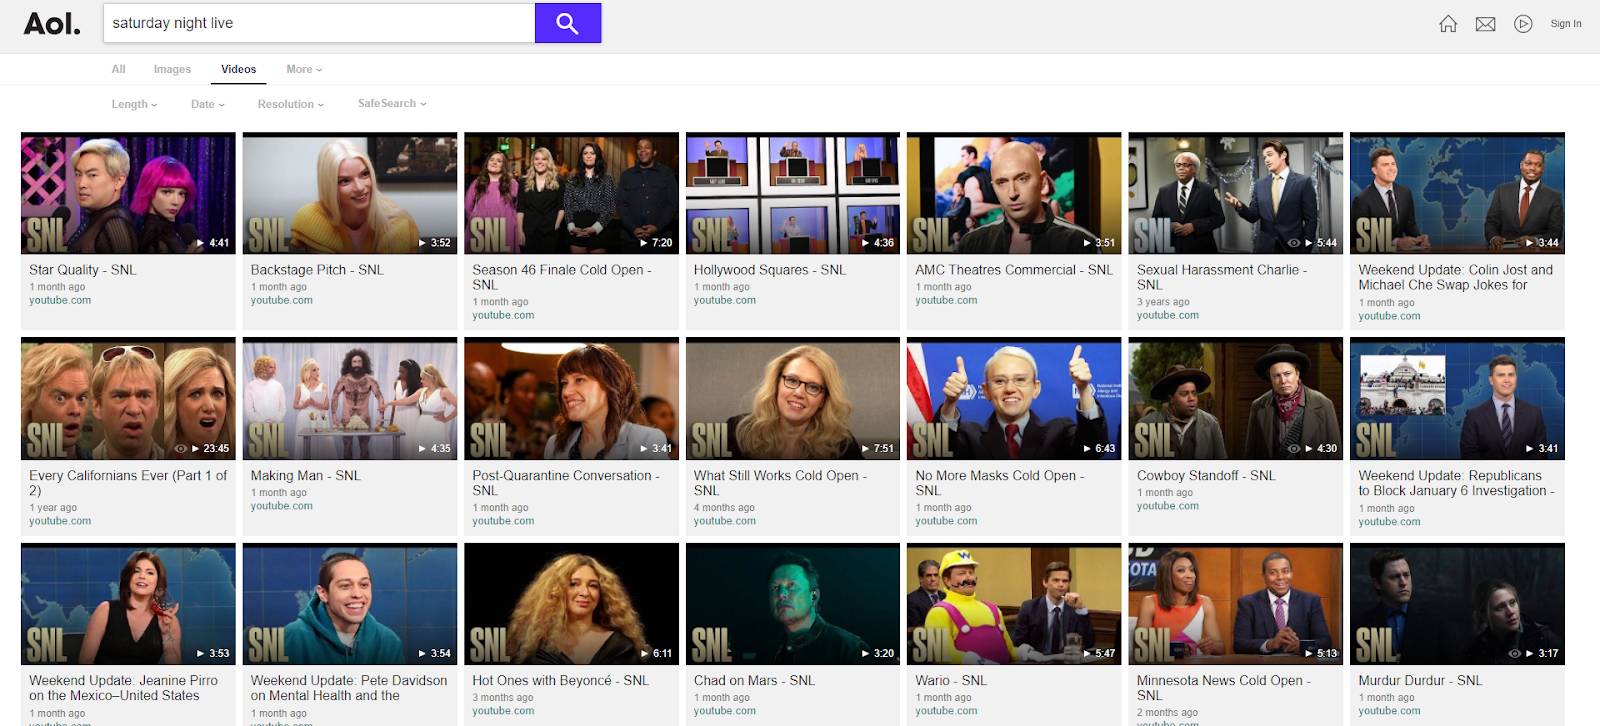Click the 'Star Quality - SNL' title

tap(82, 270)
